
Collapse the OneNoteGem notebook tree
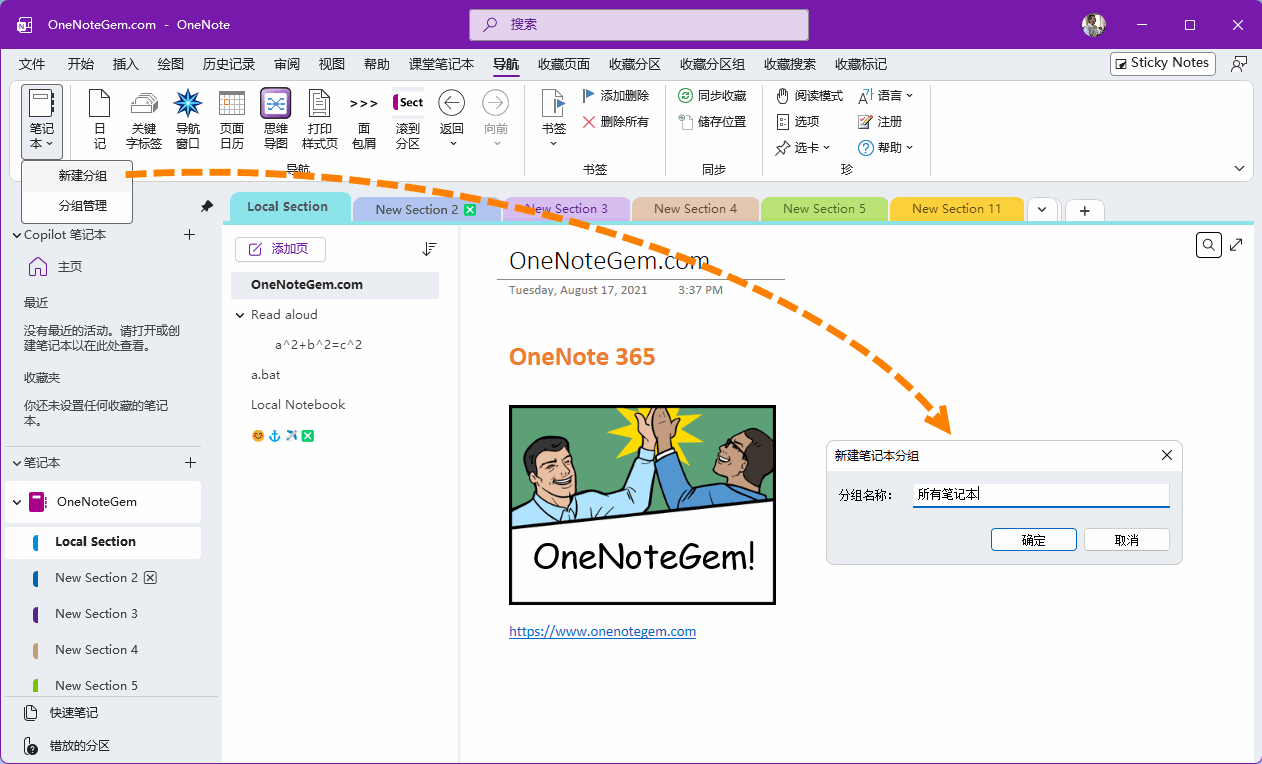pyautogui.click(x=16, y=502)
